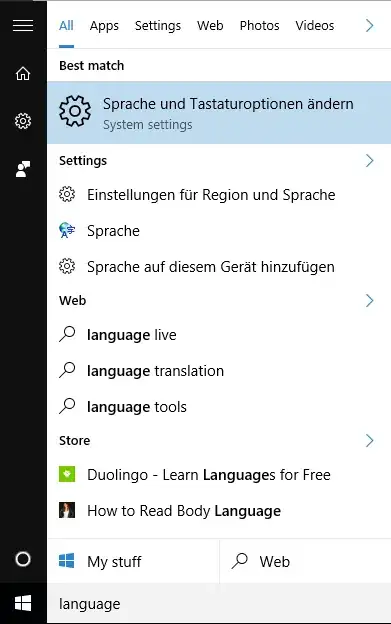Switch to the Web filter tab
This screenshot has height=624, width=391.
[210, 26]
